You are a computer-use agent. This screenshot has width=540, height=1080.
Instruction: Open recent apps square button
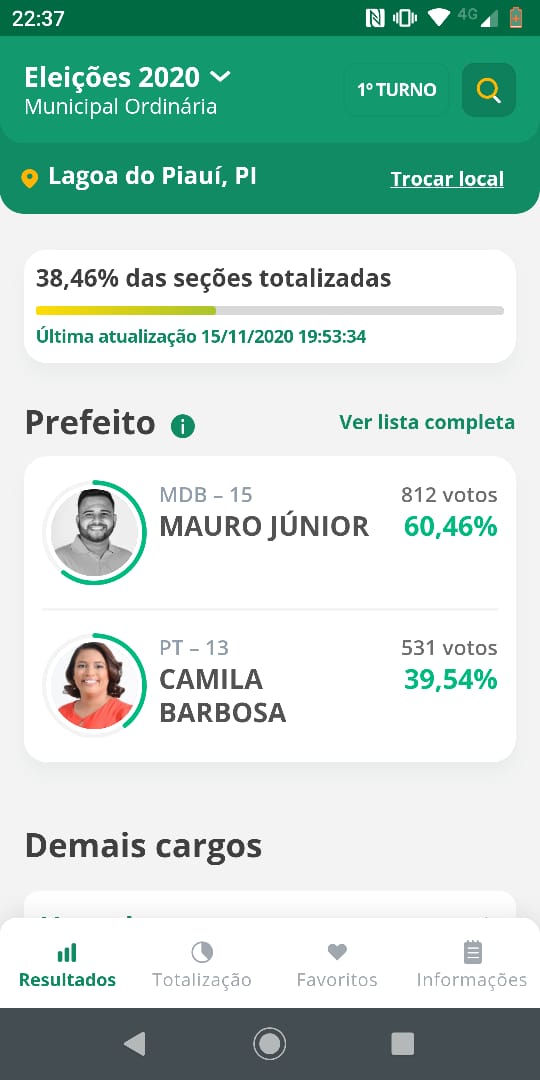coord(403,1044)
